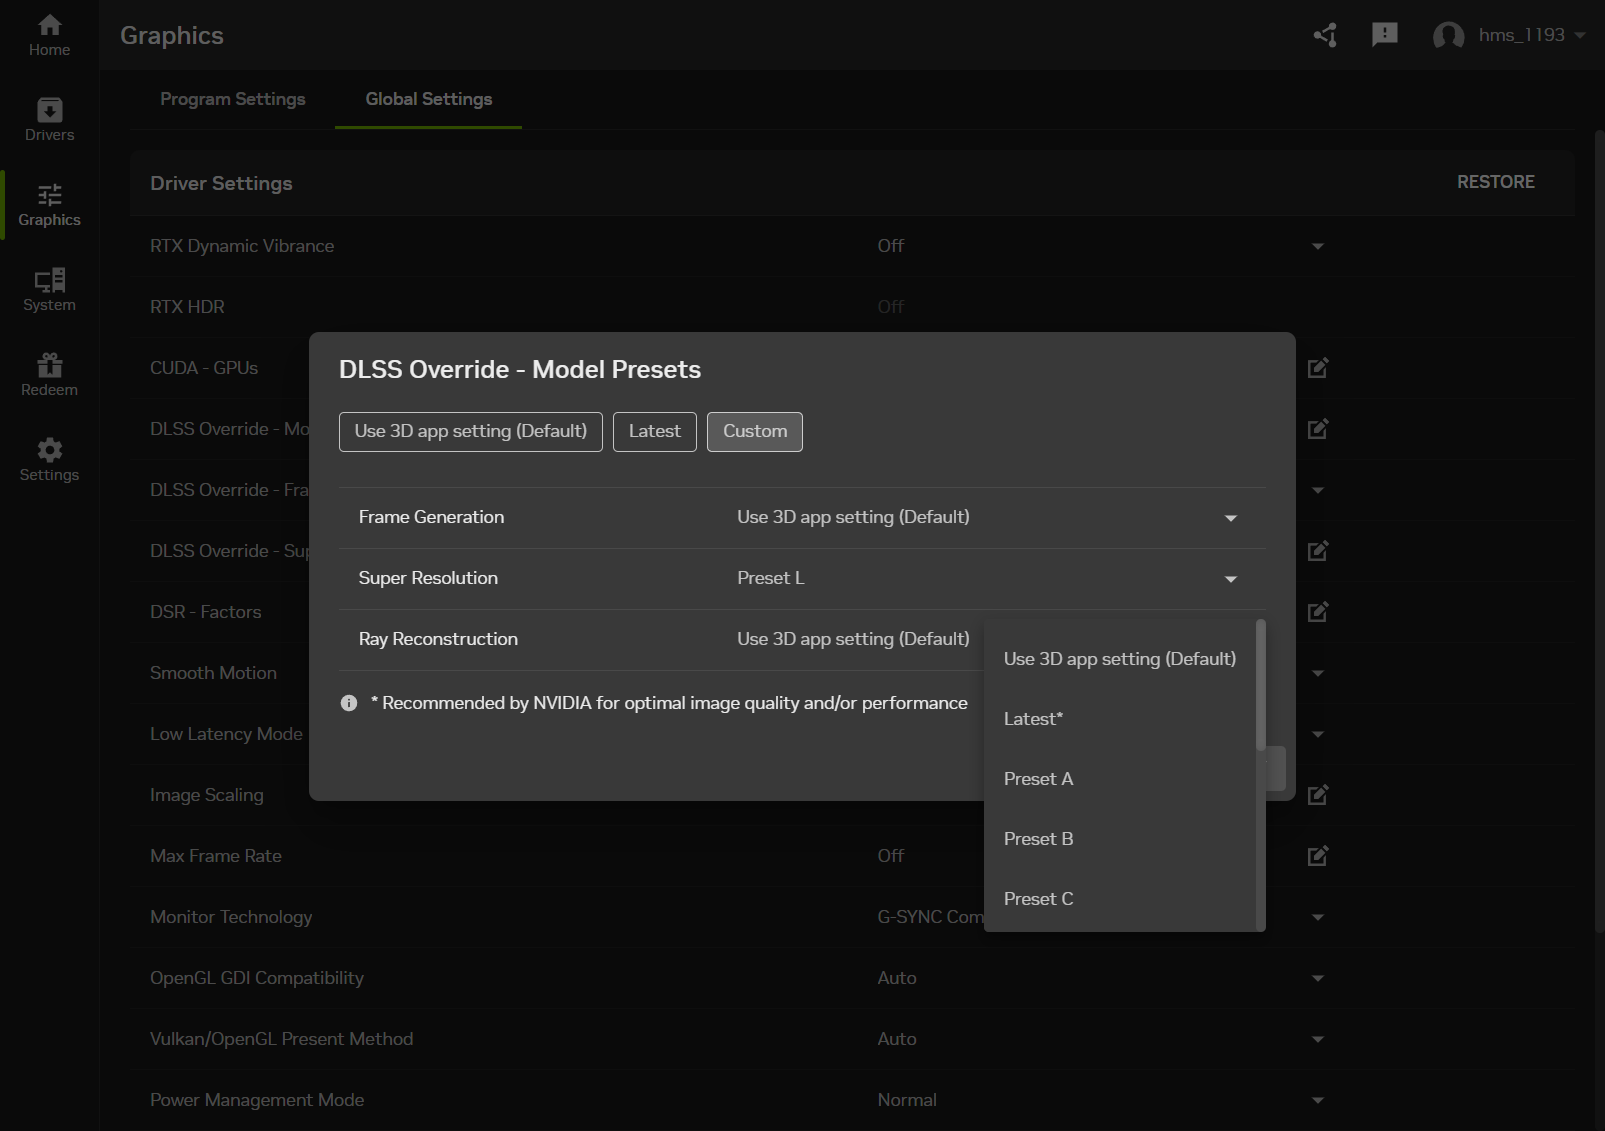Click the share icon in top bar
This screenshot has width=1605, height=1131.
[1324, 34]
